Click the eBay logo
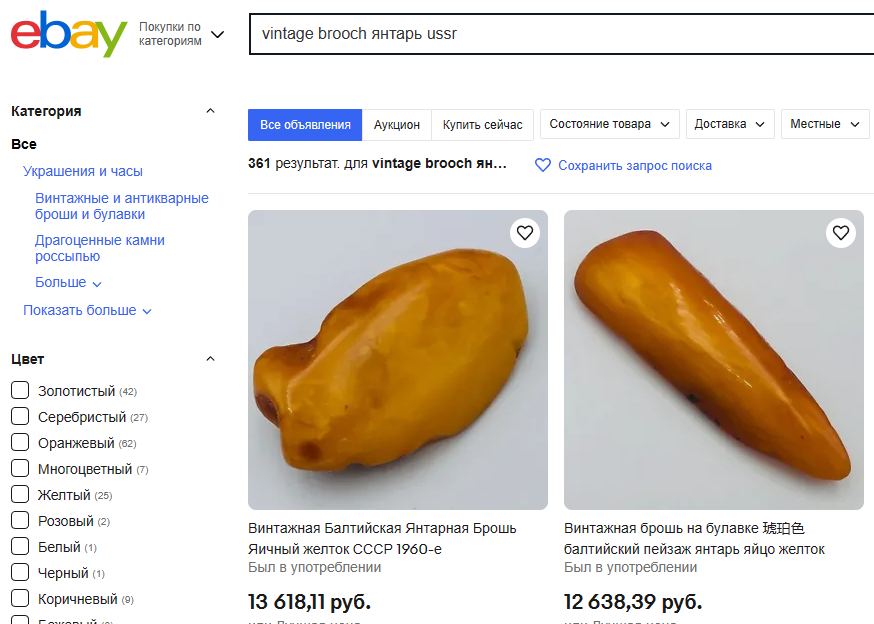874x624 pixels. click(x=69, y=35)
